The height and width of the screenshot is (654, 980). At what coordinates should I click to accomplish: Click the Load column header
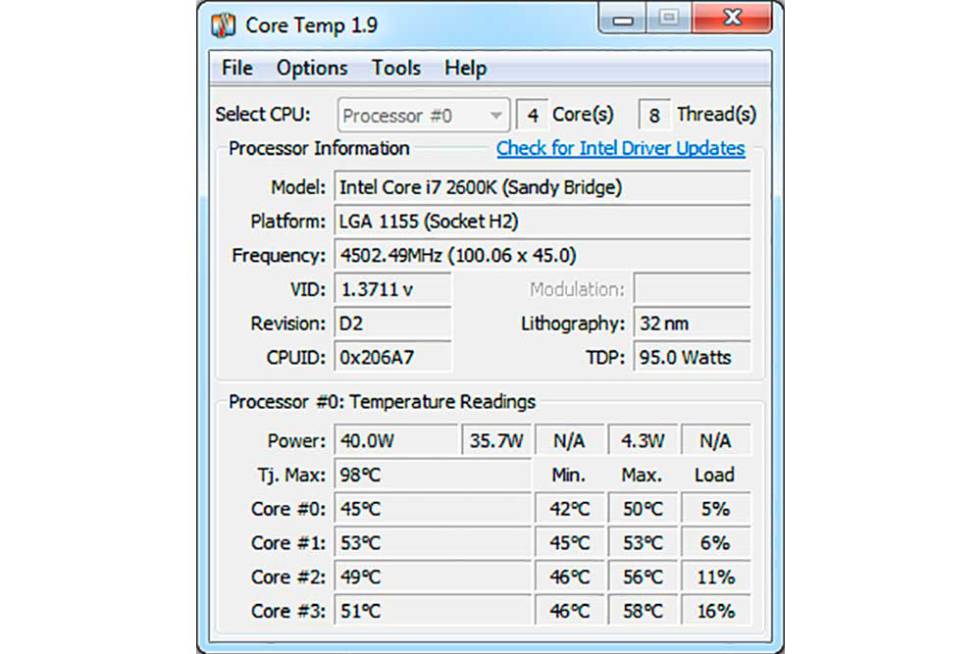tap(714, 475)
